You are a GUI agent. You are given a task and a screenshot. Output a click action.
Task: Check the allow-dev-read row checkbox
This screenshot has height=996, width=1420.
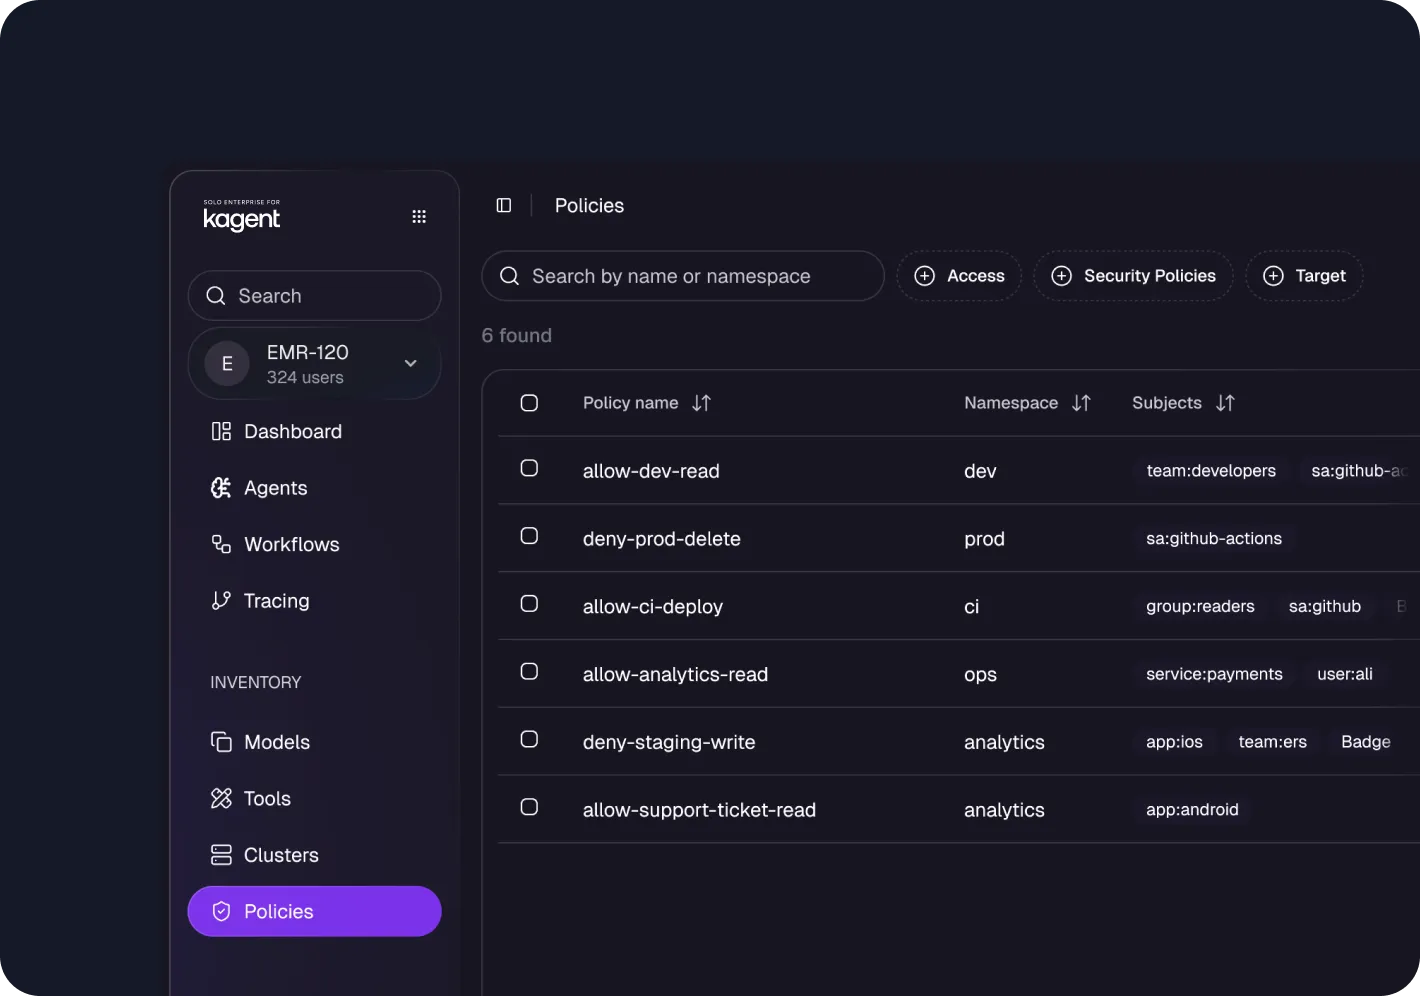point(529,468)
